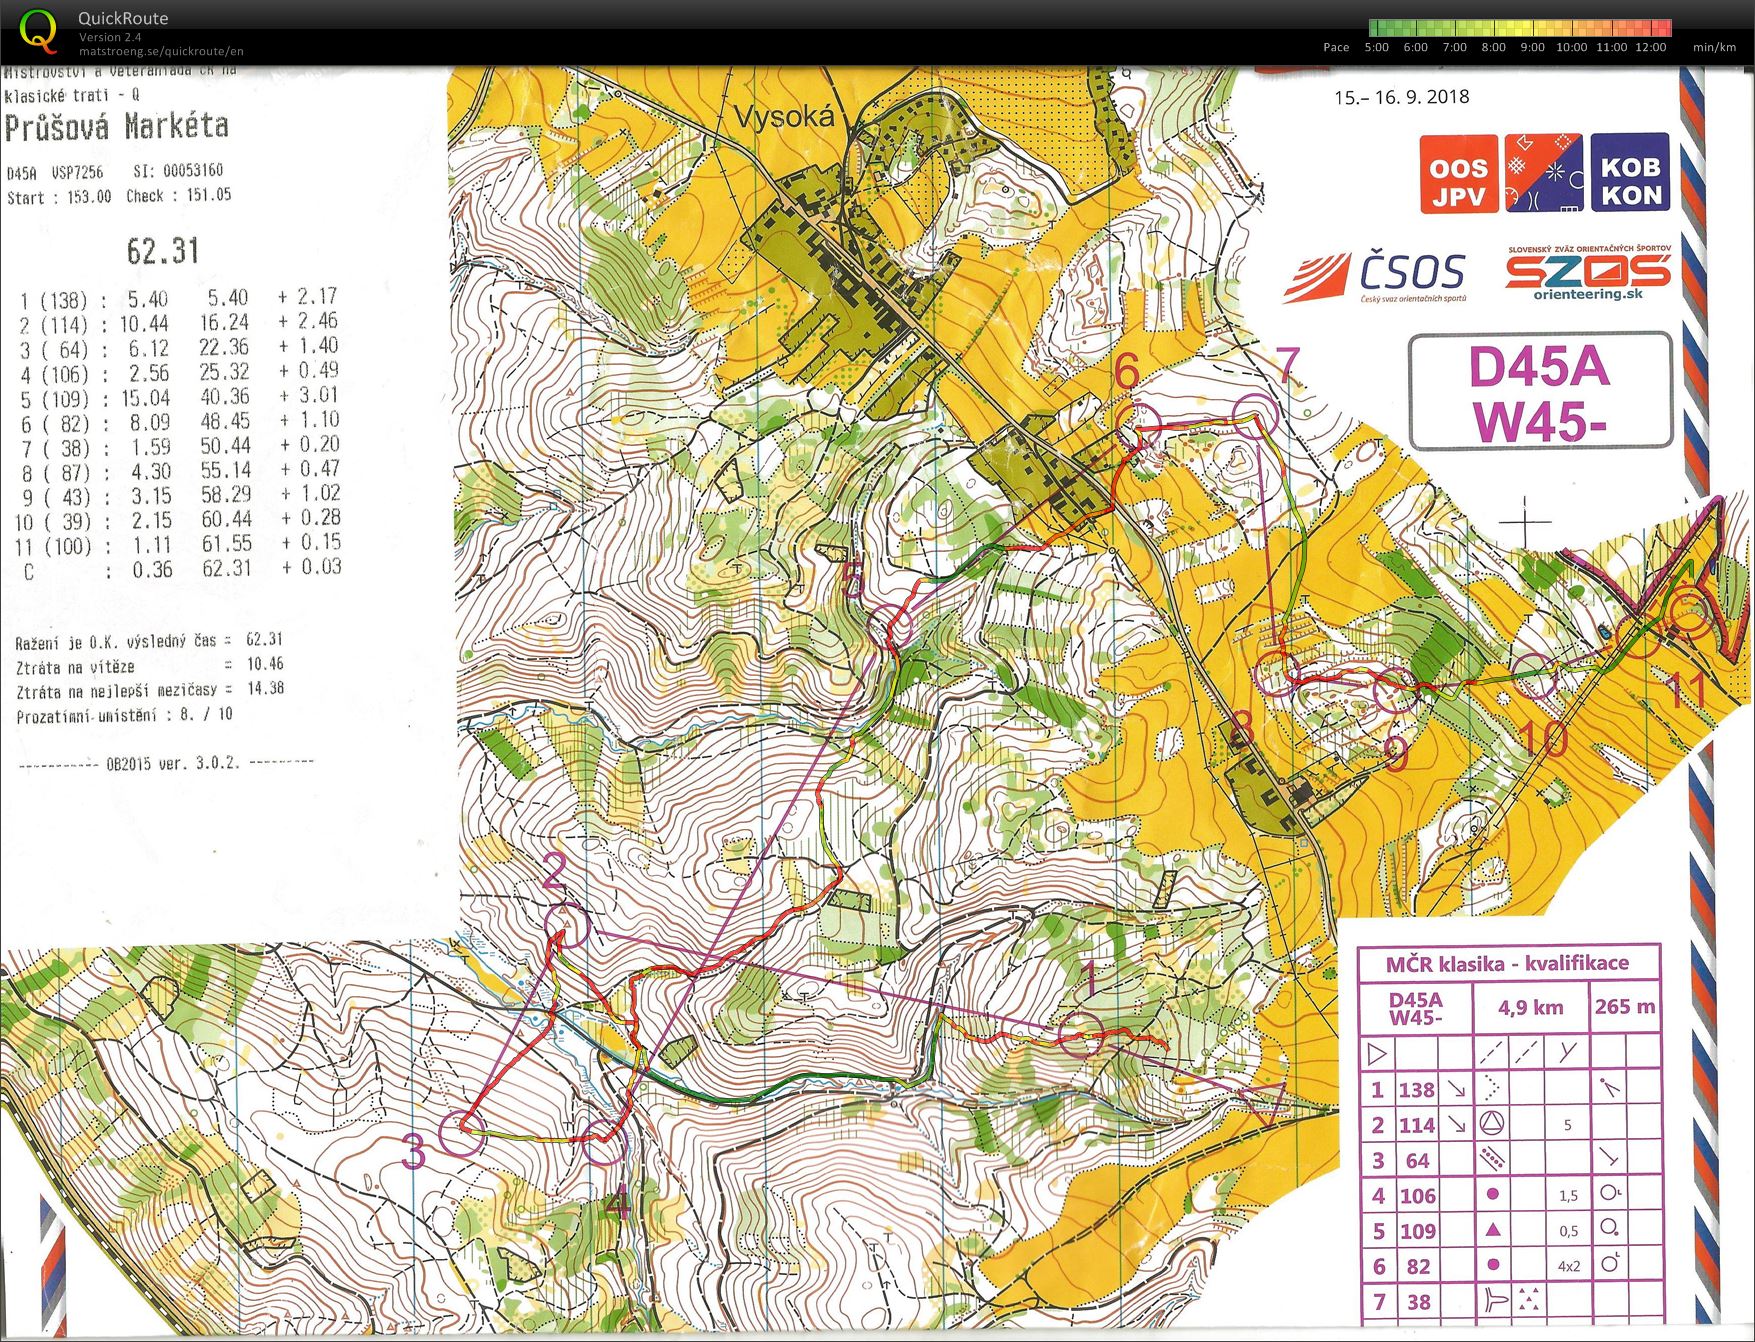The image size is (1755, 1342).
Task: Click split row 5 (109)
Action: [x=180, y=397]
